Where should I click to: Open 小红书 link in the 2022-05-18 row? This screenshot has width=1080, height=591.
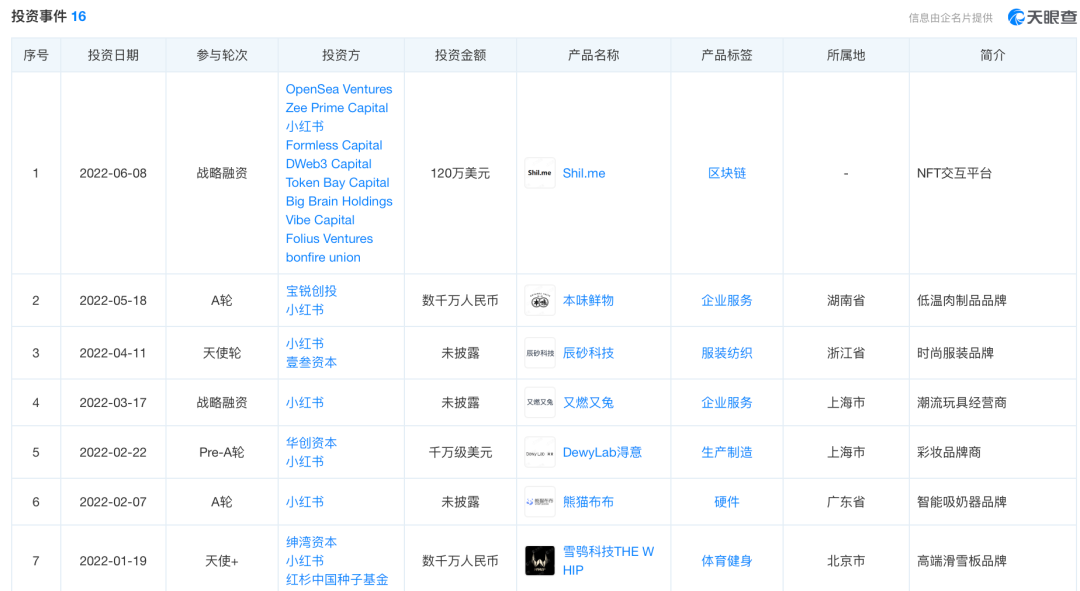point(304,309)
